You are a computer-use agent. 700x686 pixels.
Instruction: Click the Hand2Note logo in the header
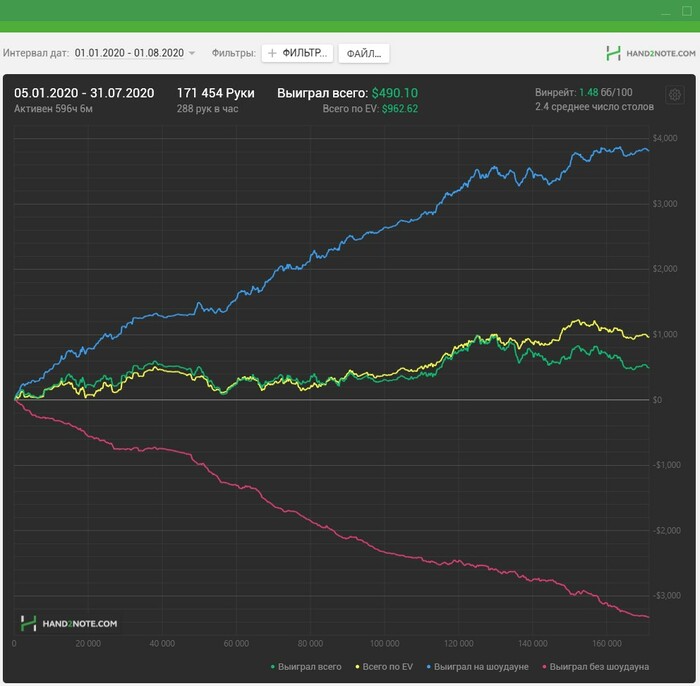[650, 53]
